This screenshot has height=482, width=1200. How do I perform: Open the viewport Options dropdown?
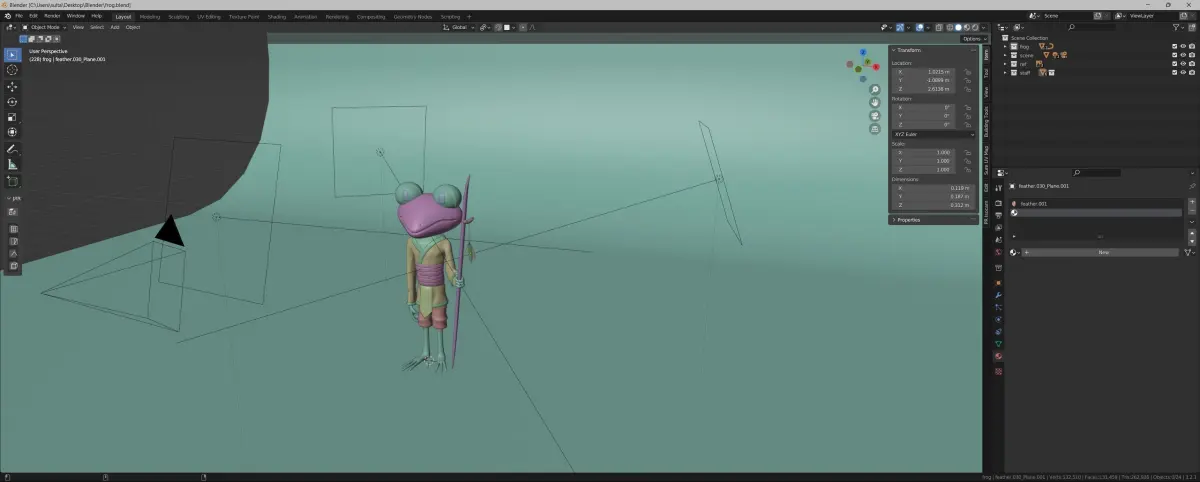(974, 38)
